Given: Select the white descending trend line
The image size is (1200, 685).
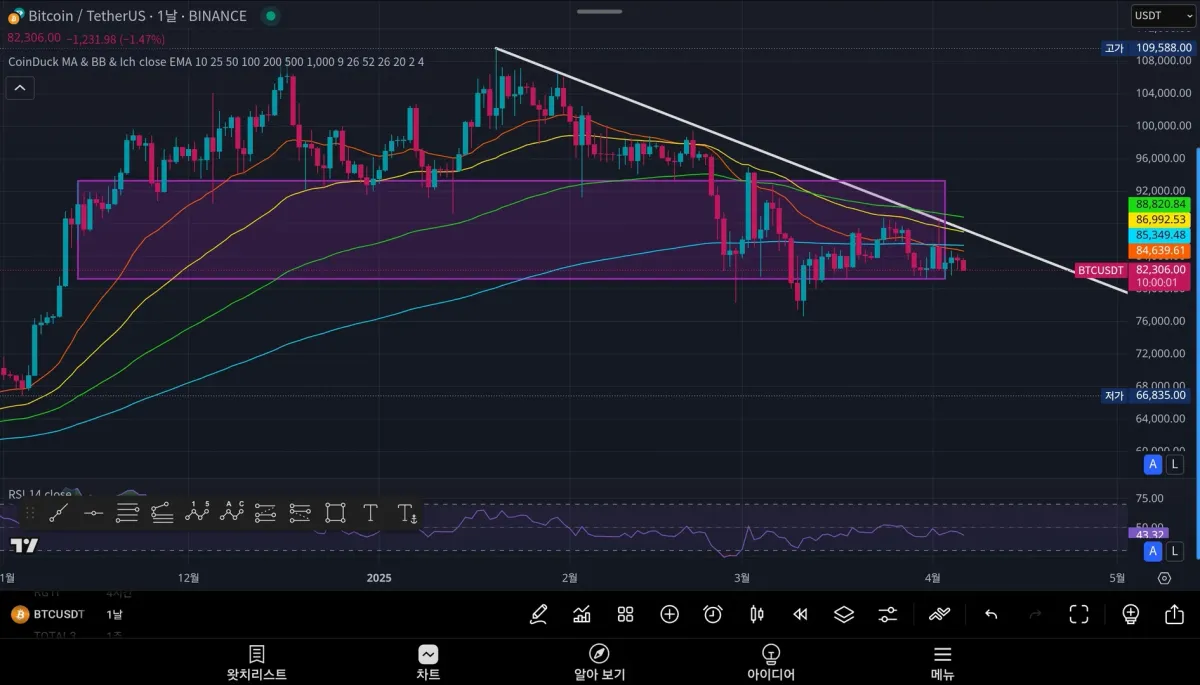Looking at the screenshot, I should (810, 170).
